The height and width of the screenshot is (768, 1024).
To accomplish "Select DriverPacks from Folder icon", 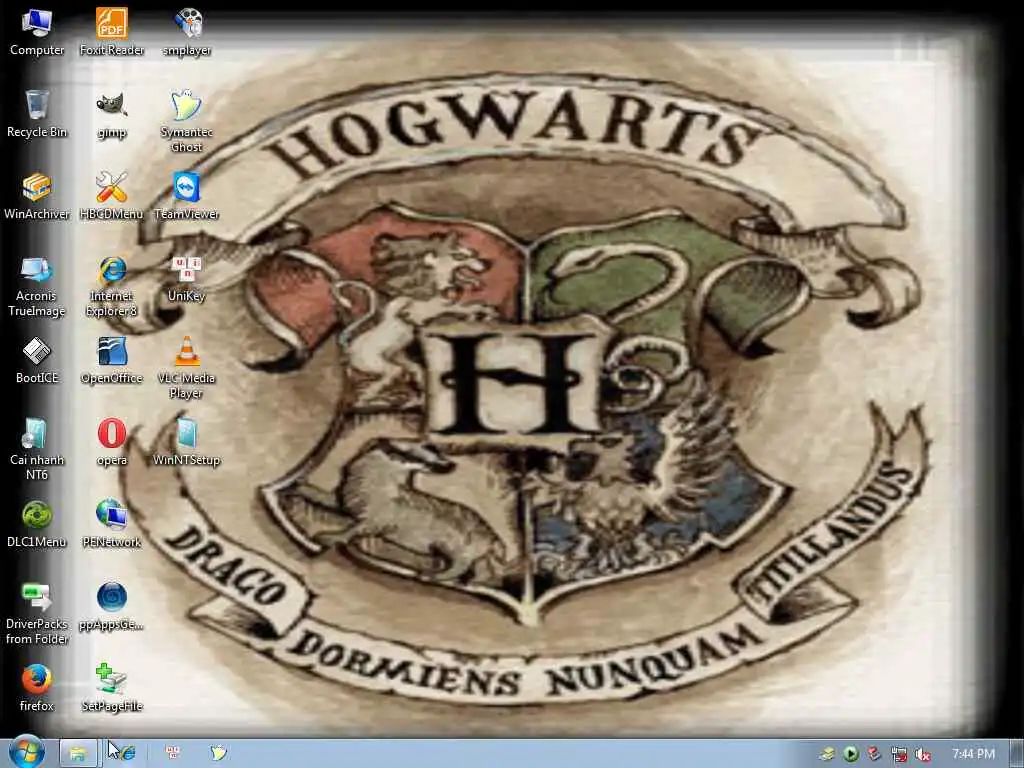I will click(37, 614).
